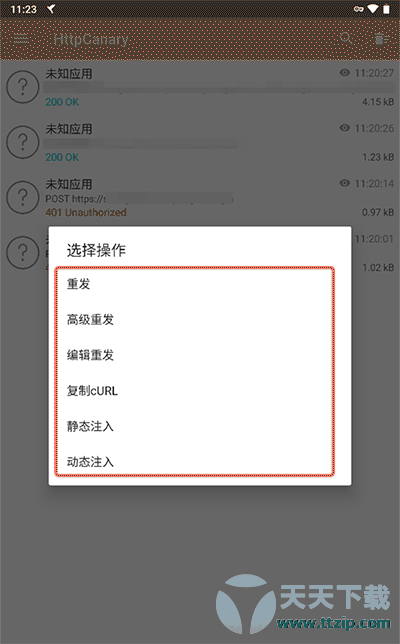Open the hamburger navigation menu
400x644 pixels.
[21, 39]
